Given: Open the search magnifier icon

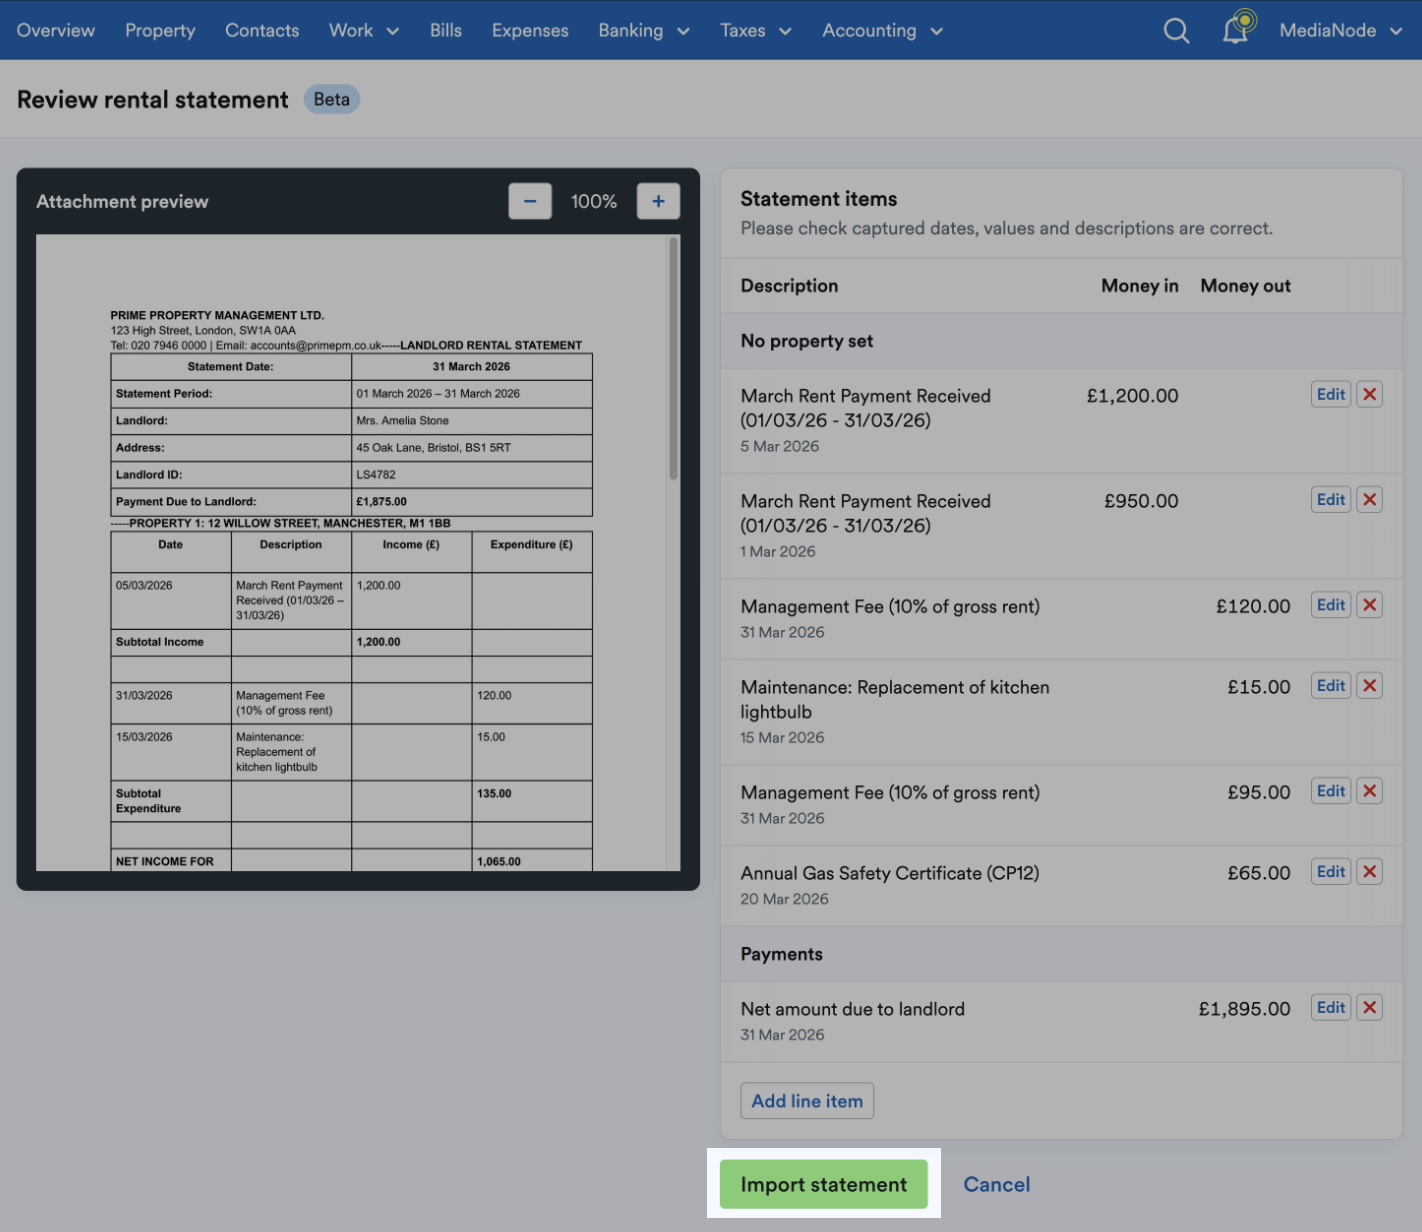Looking at the screenshot, I should (1176, 31).
